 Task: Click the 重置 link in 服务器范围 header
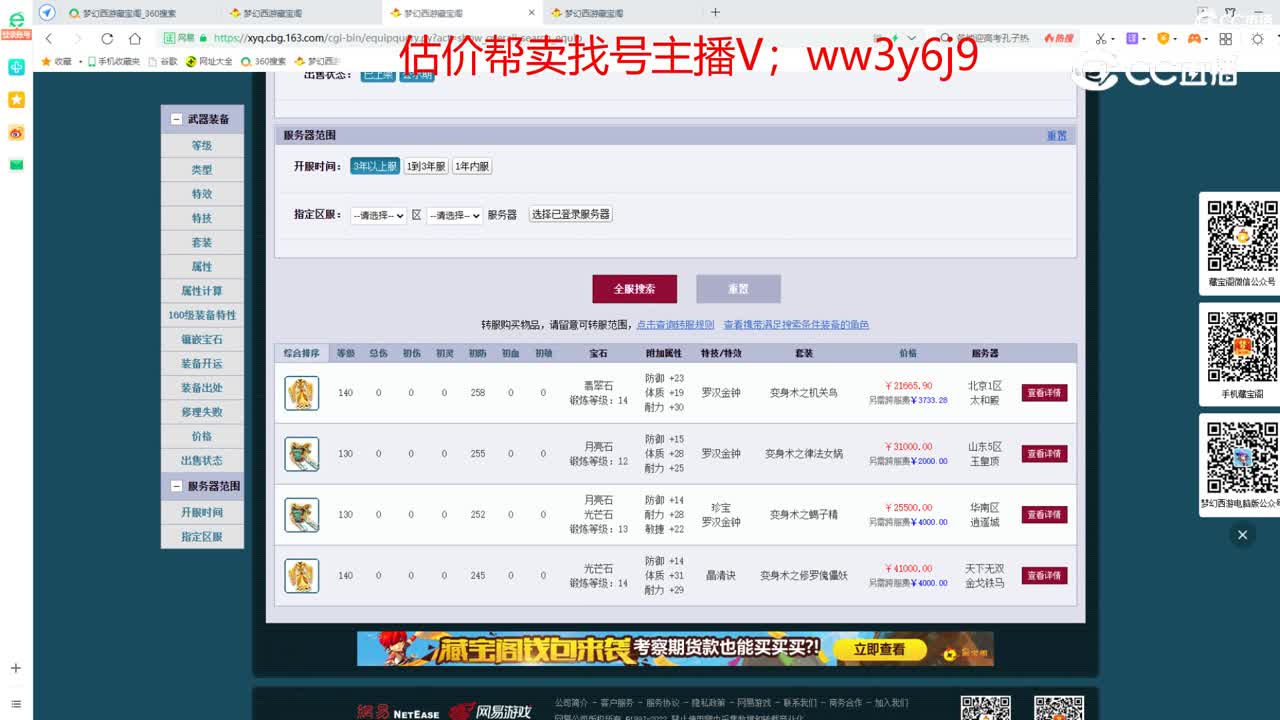1057,135
